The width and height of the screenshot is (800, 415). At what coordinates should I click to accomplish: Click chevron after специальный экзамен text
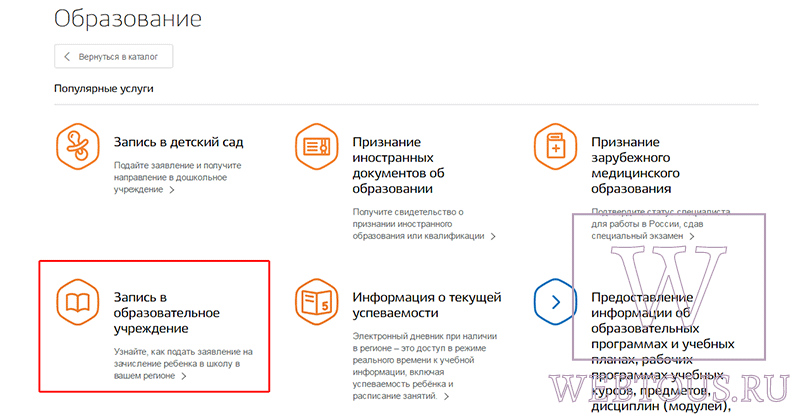click(692, 236)
